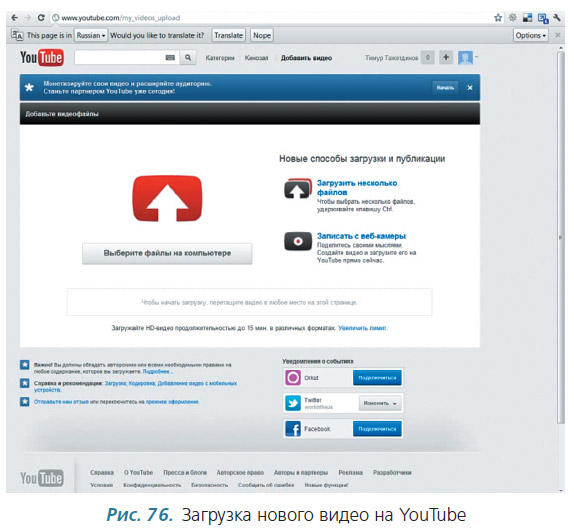This screenshot has width=574, height=532.
Task: Open Загрузить несколько файлов link
Action: coord(357,187)
